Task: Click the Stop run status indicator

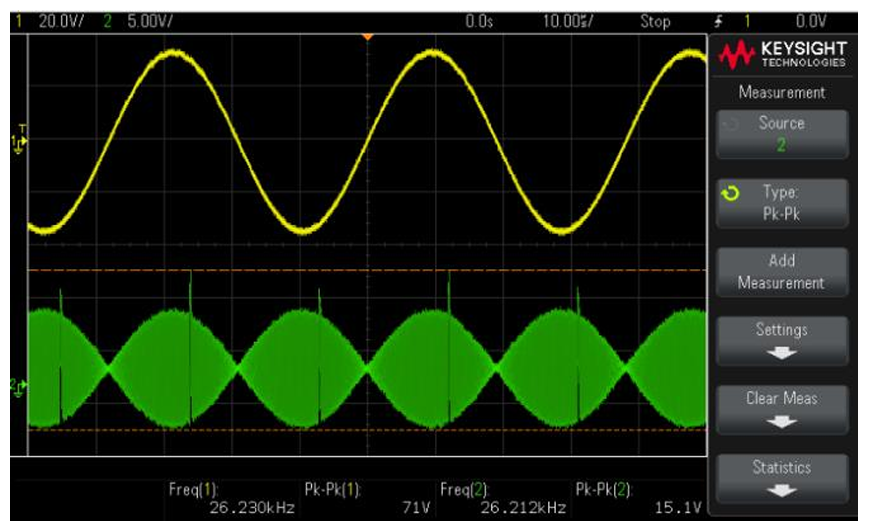Action: (655, 22)
